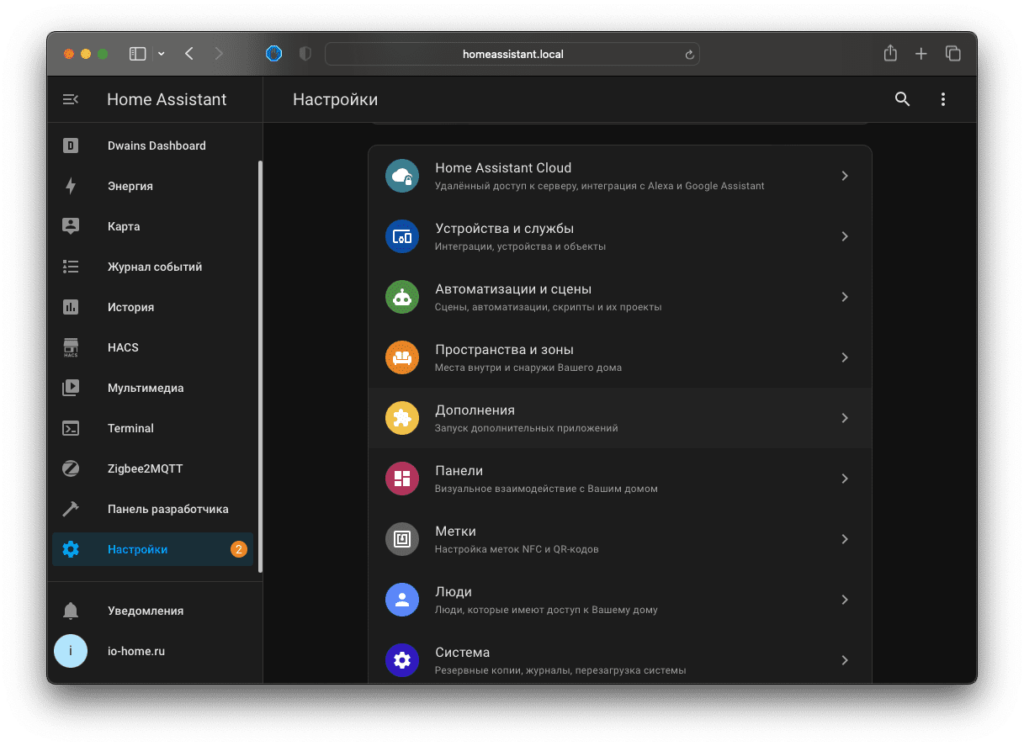Expand Пространства и зоны row chevron
Screen dimensions: 1024x746
pos(844,357)
